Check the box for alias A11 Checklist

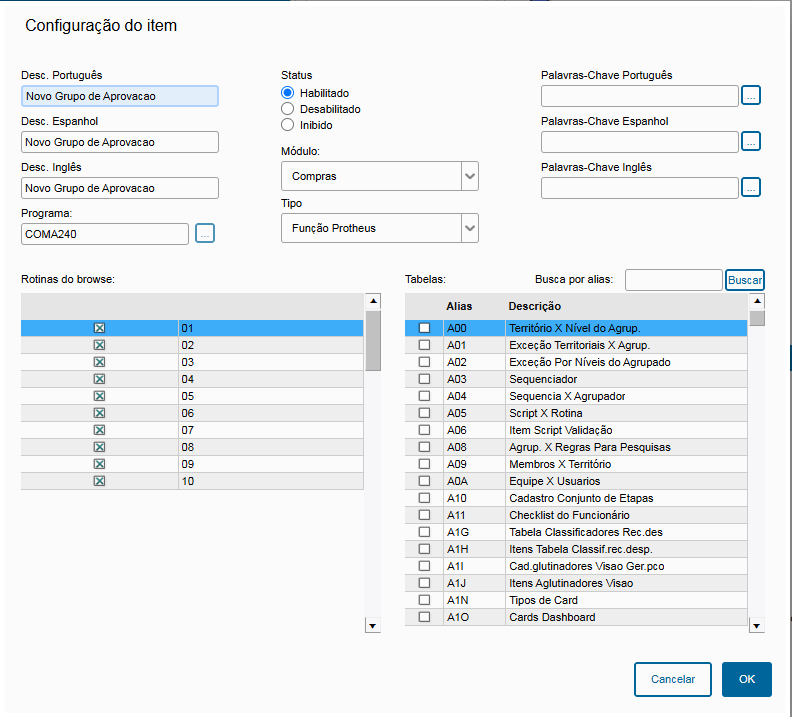[424, 515]
